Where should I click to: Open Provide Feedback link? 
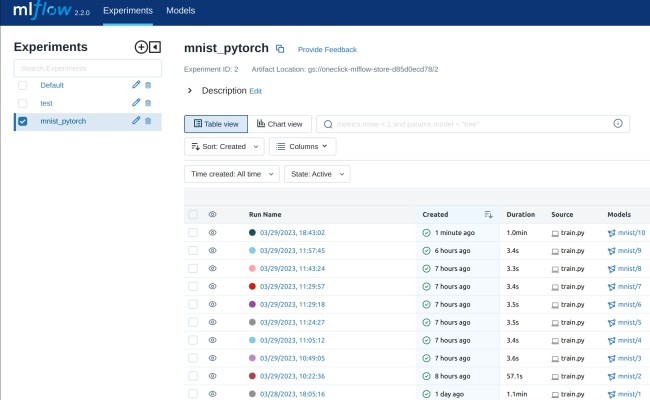(x=327, y=49)
